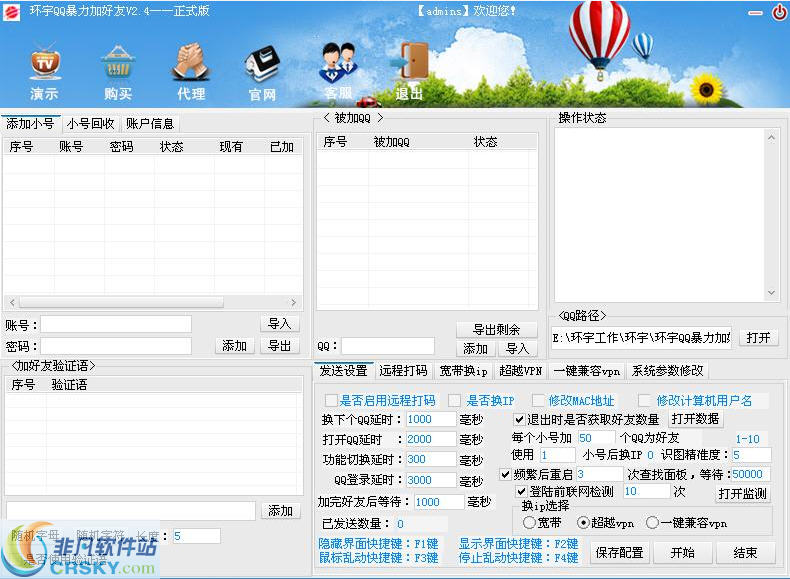Switch to 一键兼容vpn tab
The image size is (790, 579).
(586, 370)
